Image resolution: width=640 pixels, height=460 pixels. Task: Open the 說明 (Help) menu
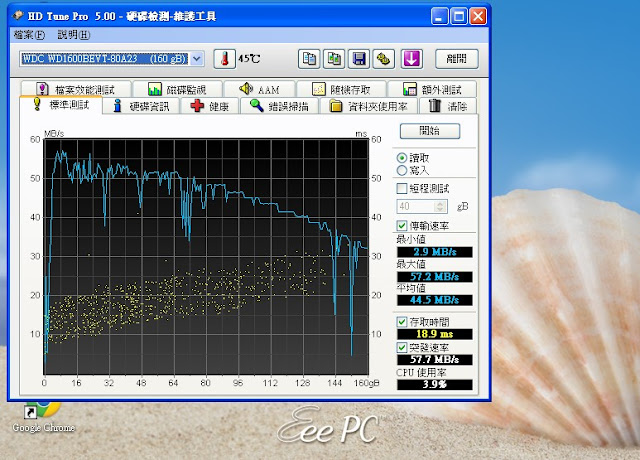73,35
